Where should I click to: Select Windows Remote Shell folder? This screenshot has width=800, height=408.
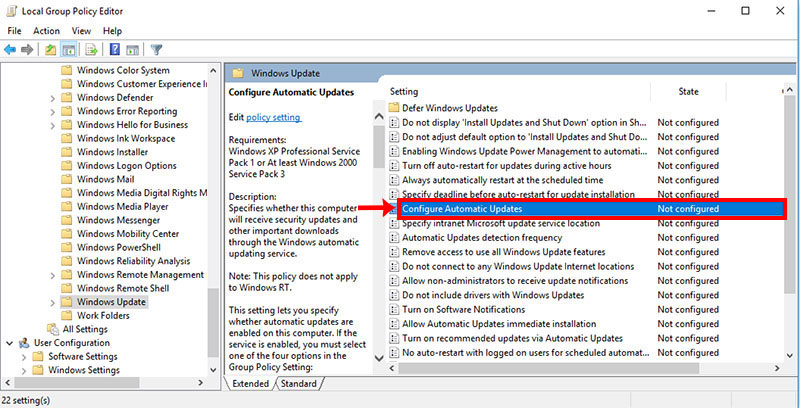tap(123, 288)
